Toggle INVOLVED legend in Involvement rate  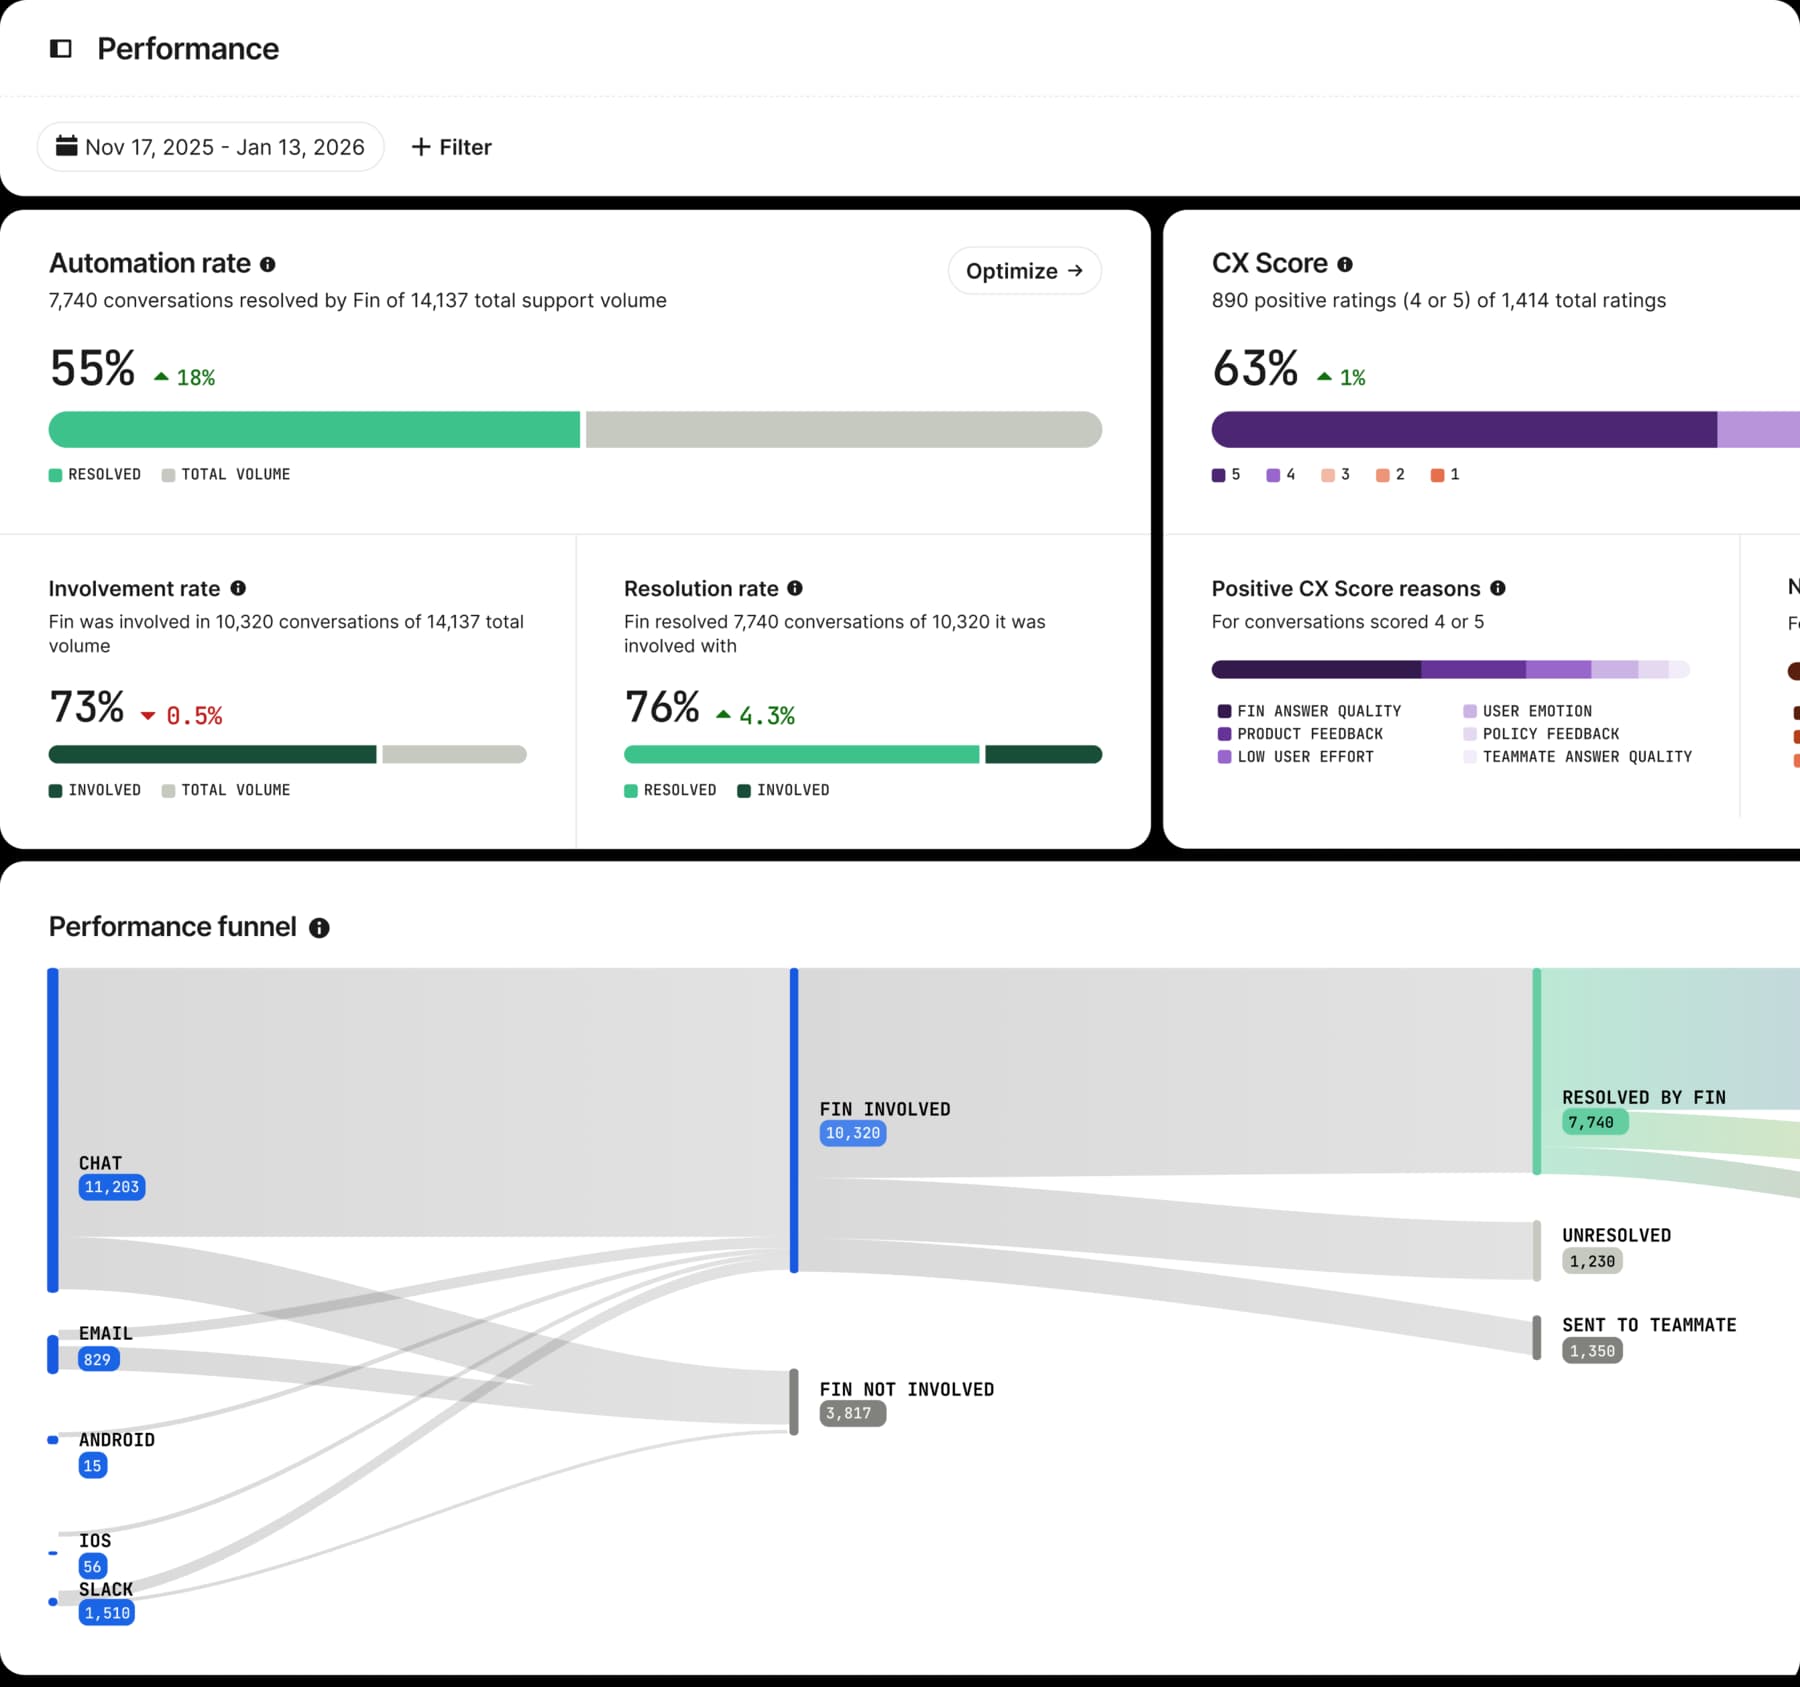(x=95, y=790)
